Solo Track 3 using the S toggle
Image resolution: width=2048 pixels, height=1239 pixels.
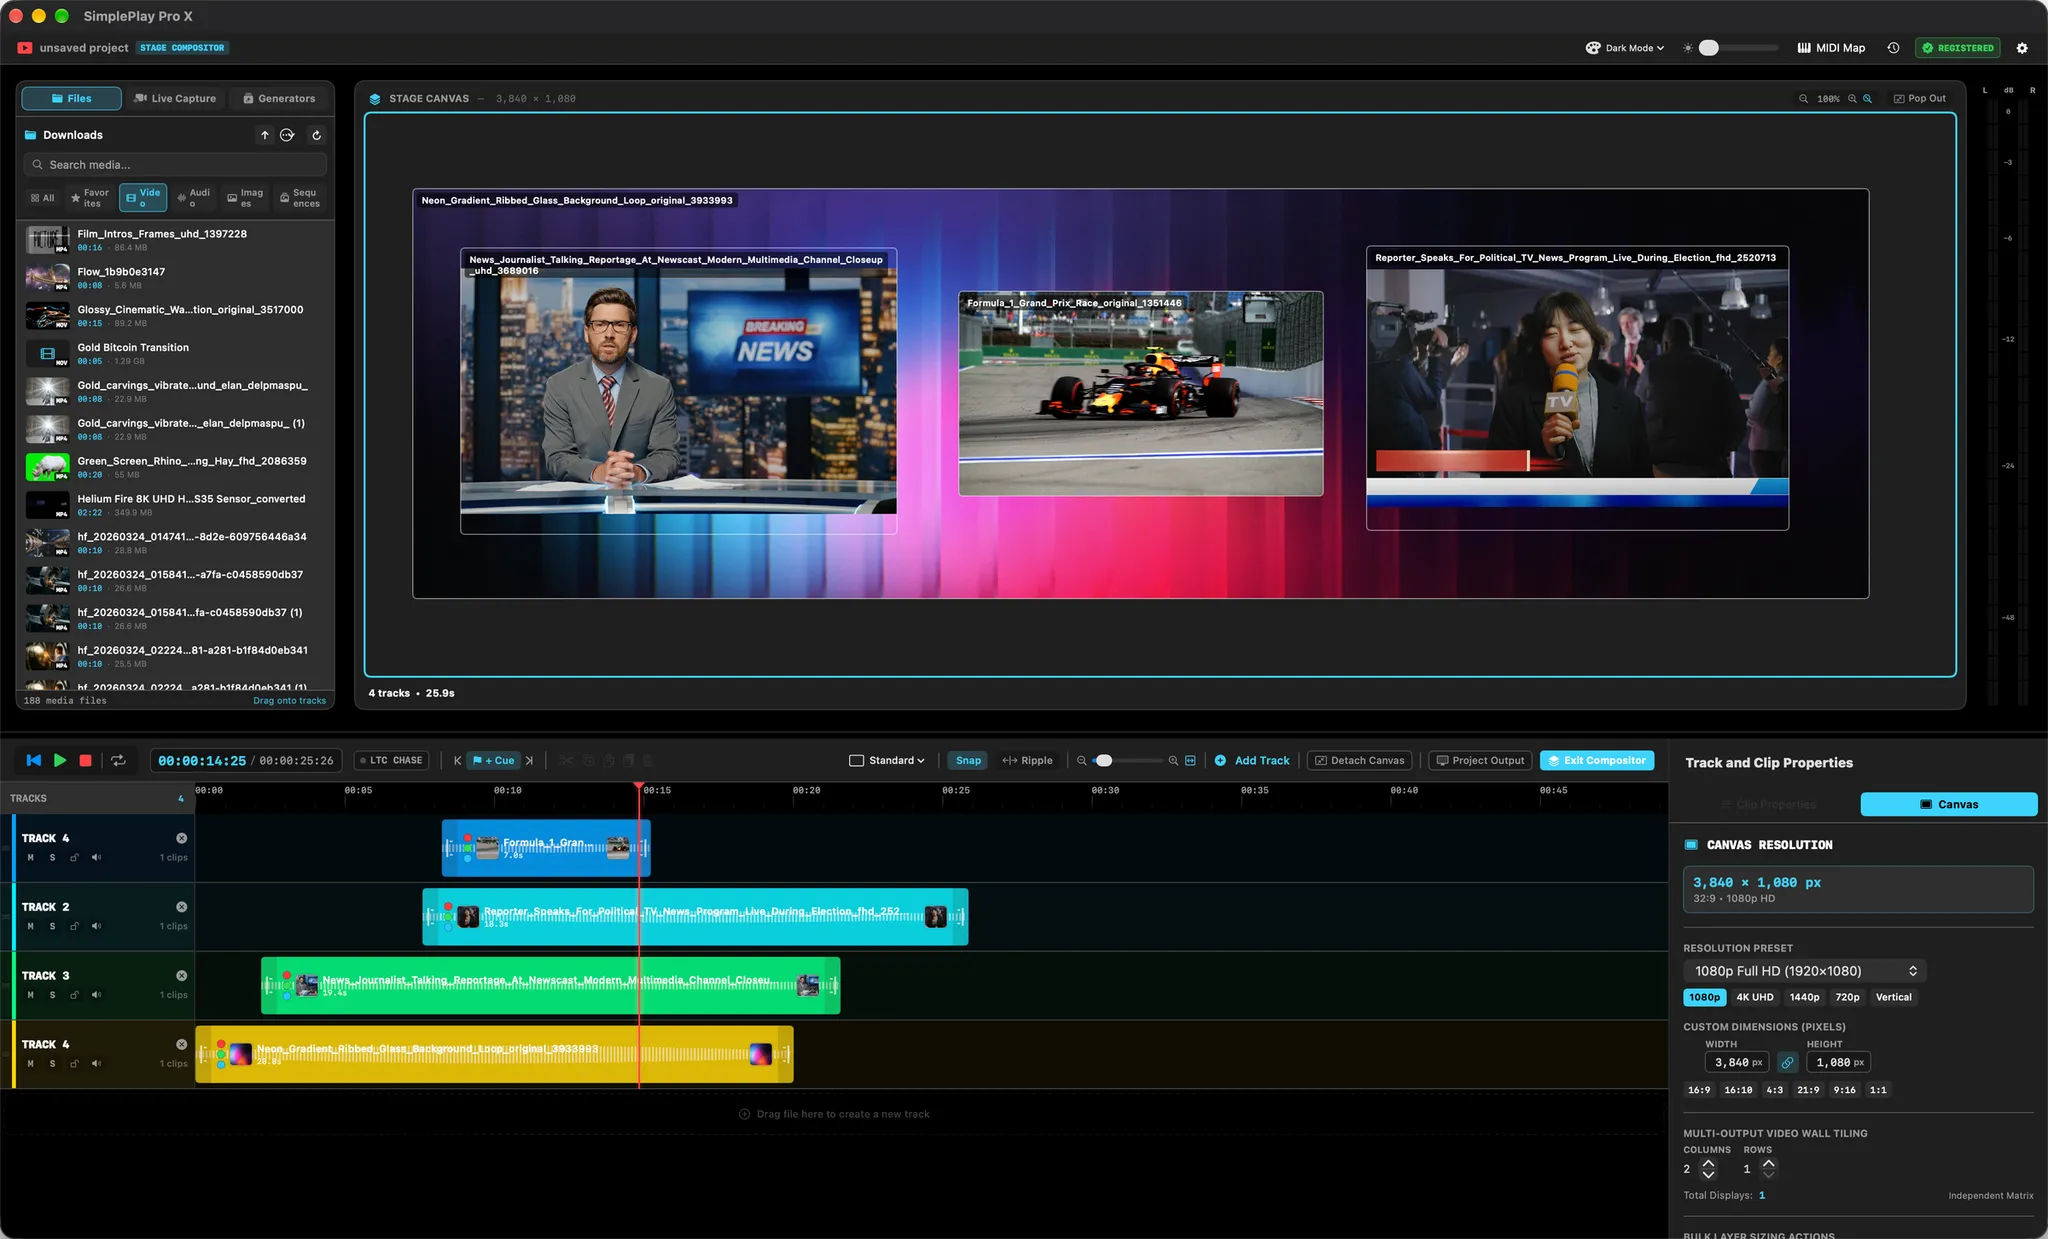click(x=52, y=995)
